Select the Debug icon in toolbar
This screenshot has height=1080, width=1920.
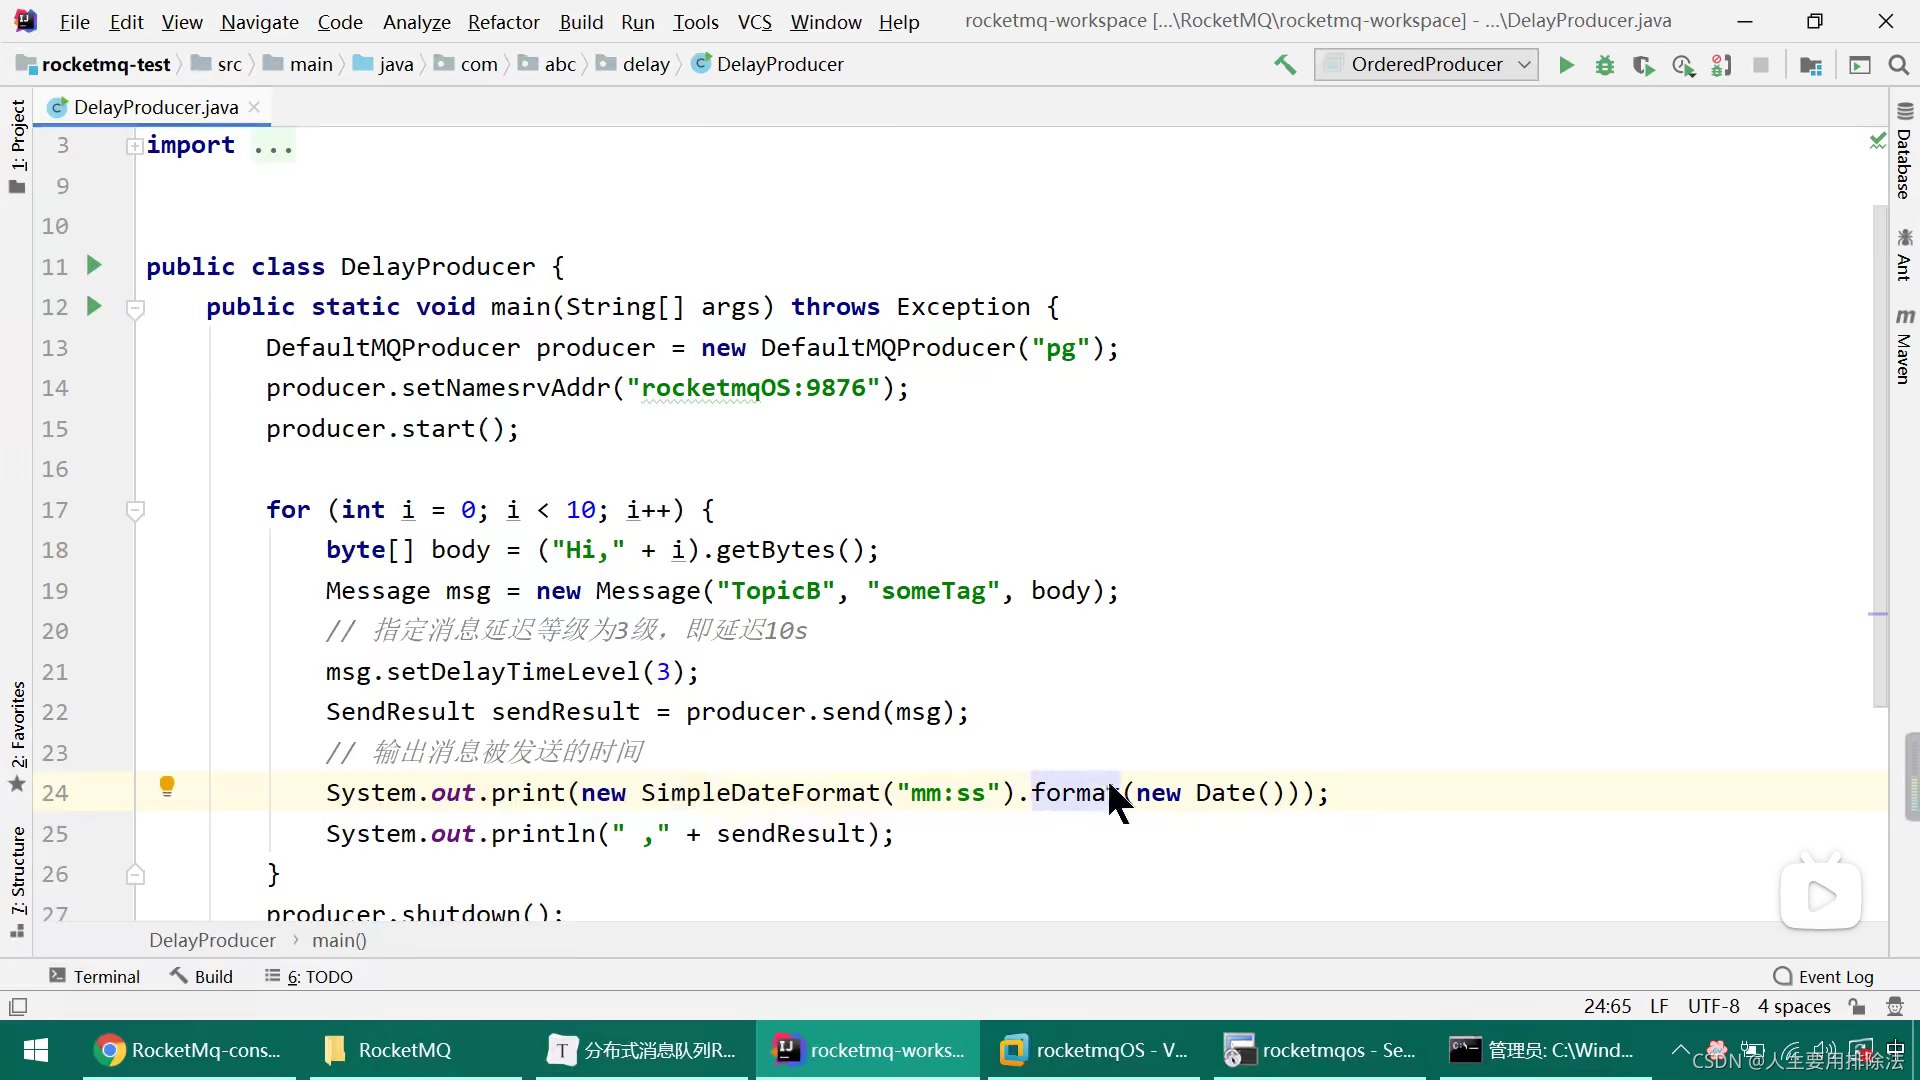click(1606, 63)
